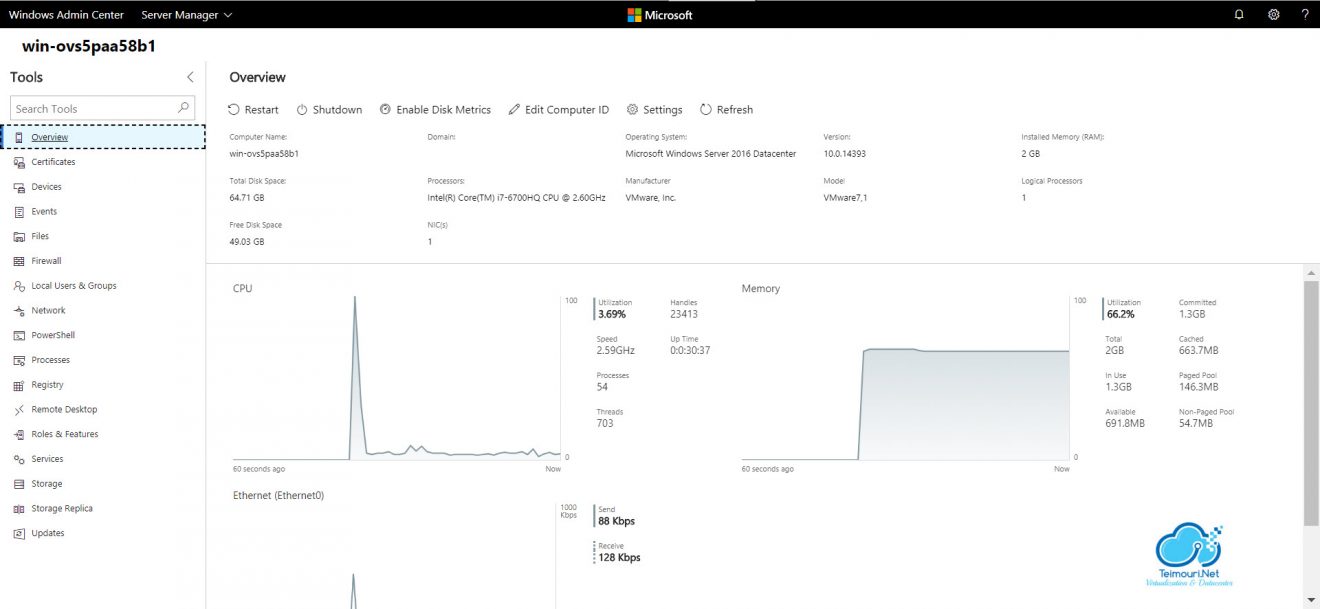Open the settings gear in header

tap(1273, 15)
